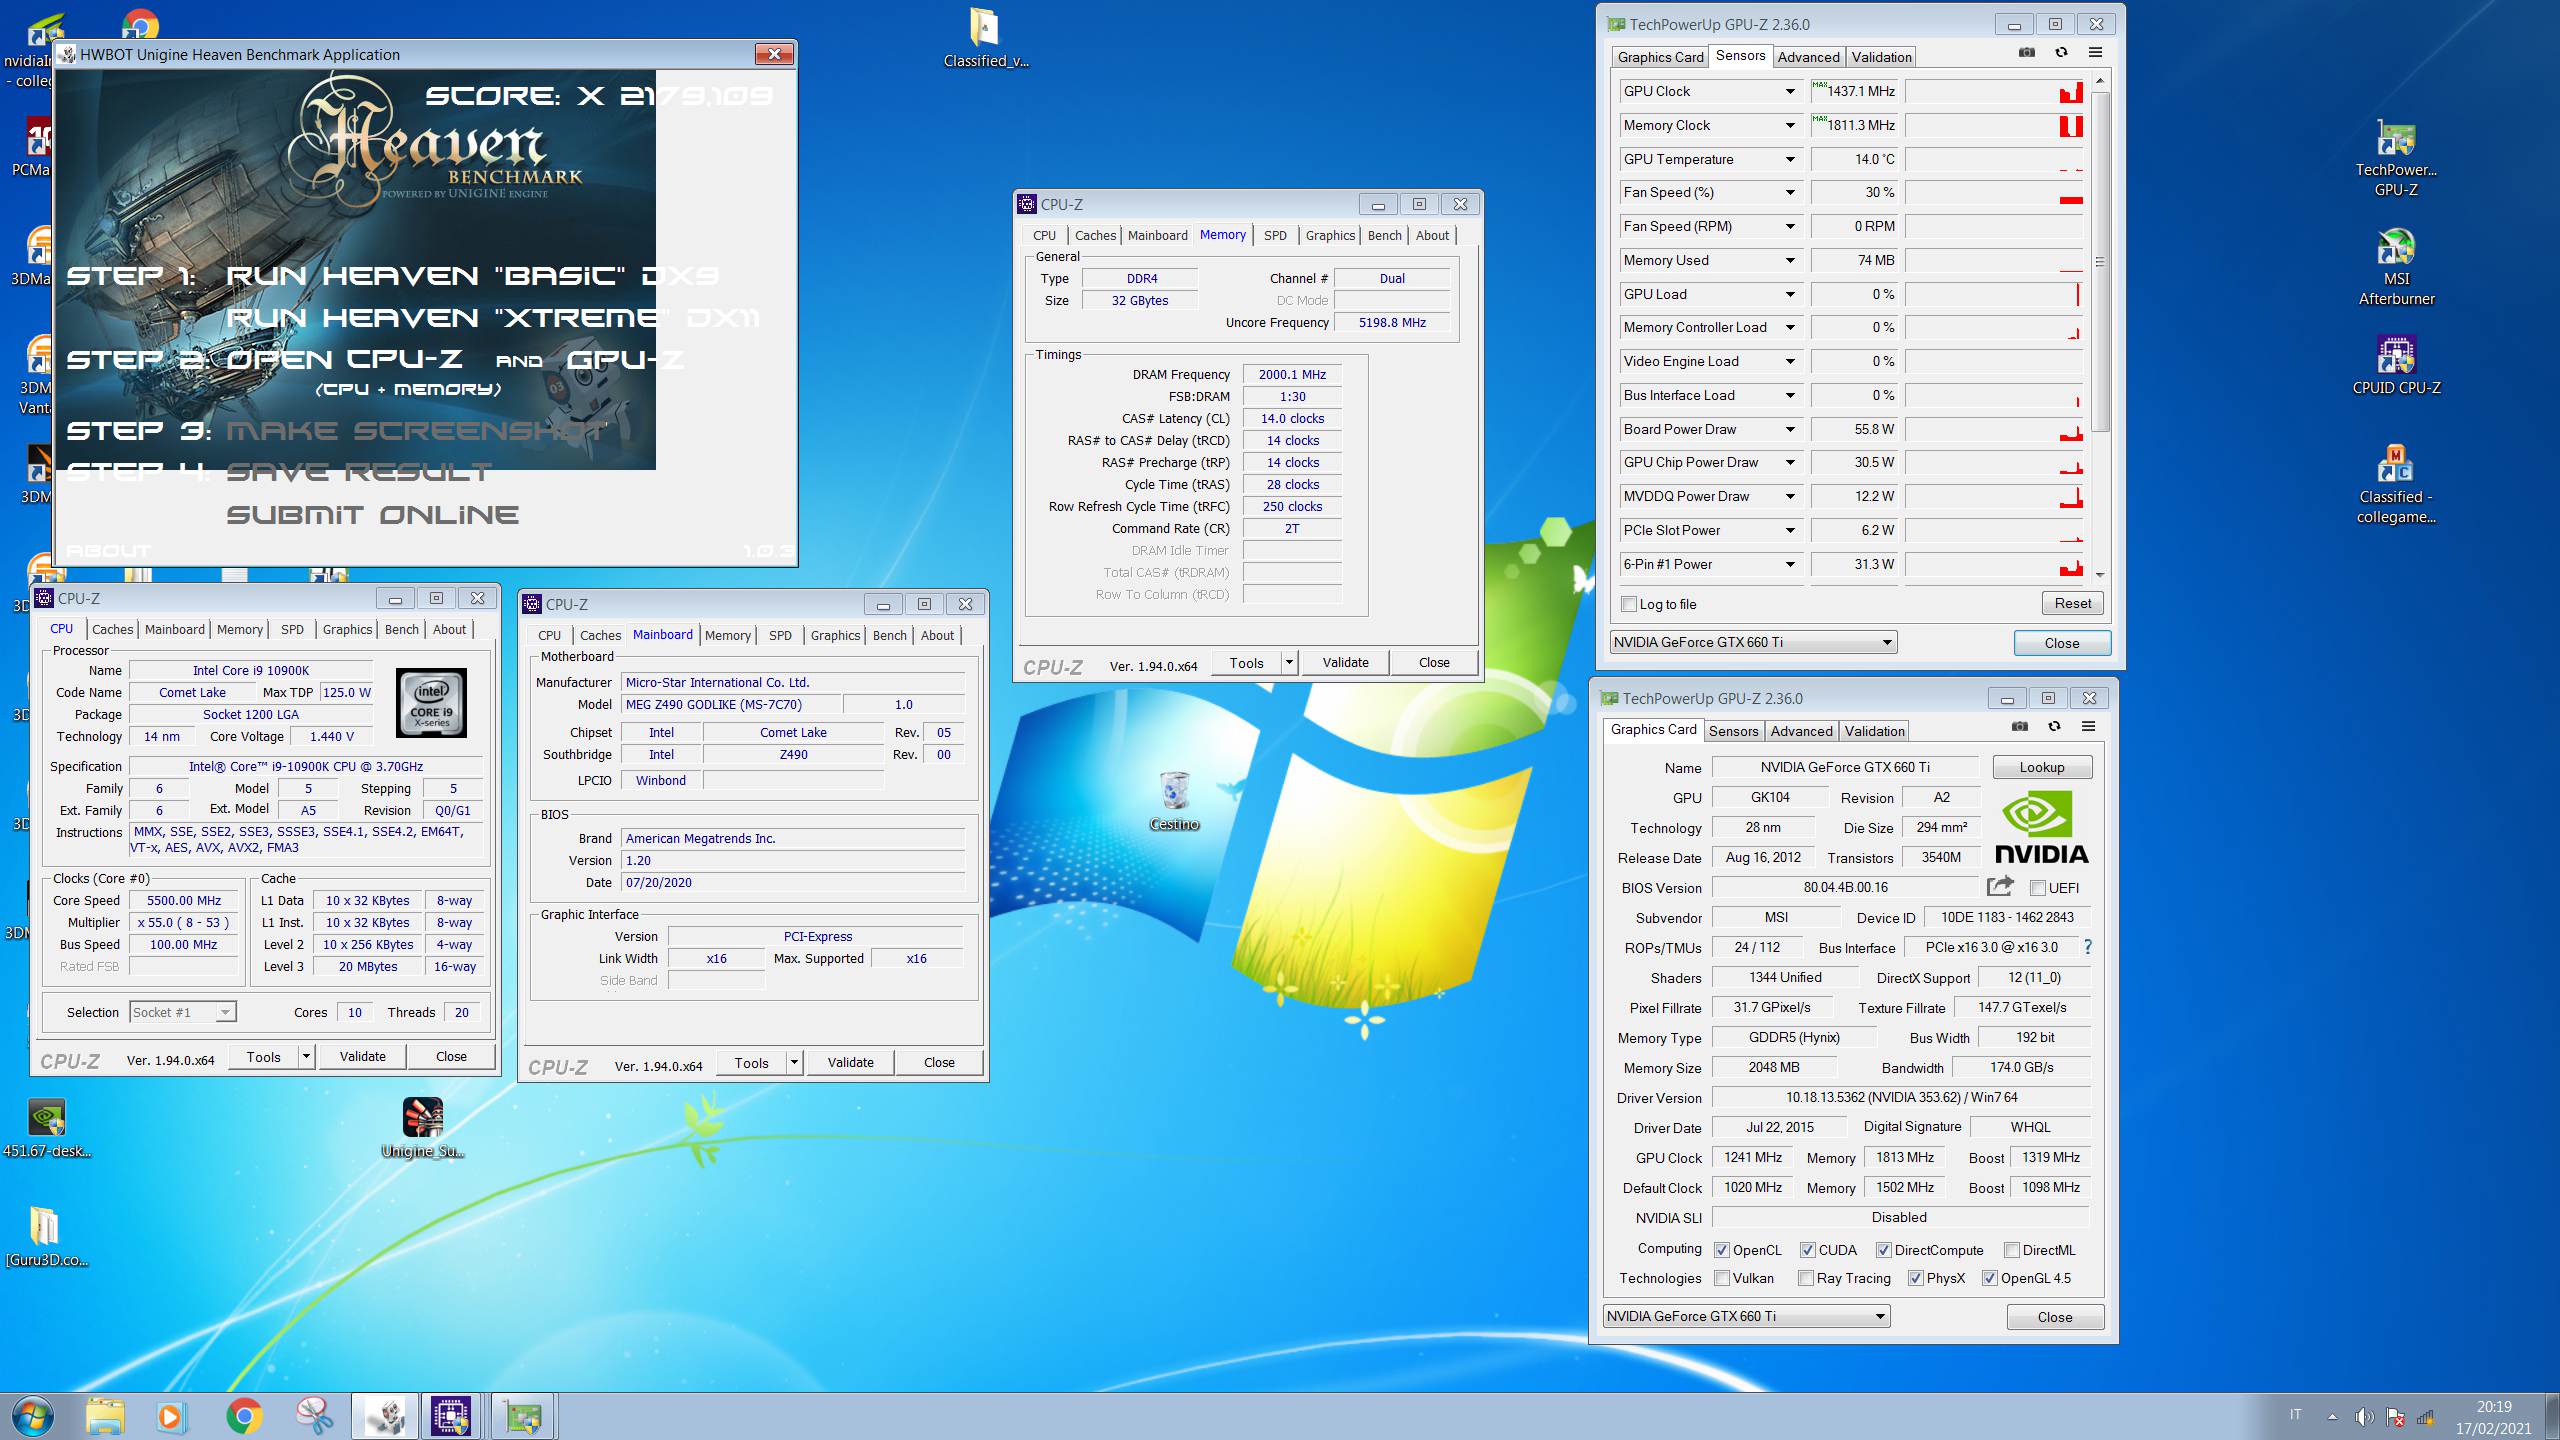Toggle PhysX checkbox
The width and height of the screenshot is (2560, 1440).
[x=1915, y=1278]
